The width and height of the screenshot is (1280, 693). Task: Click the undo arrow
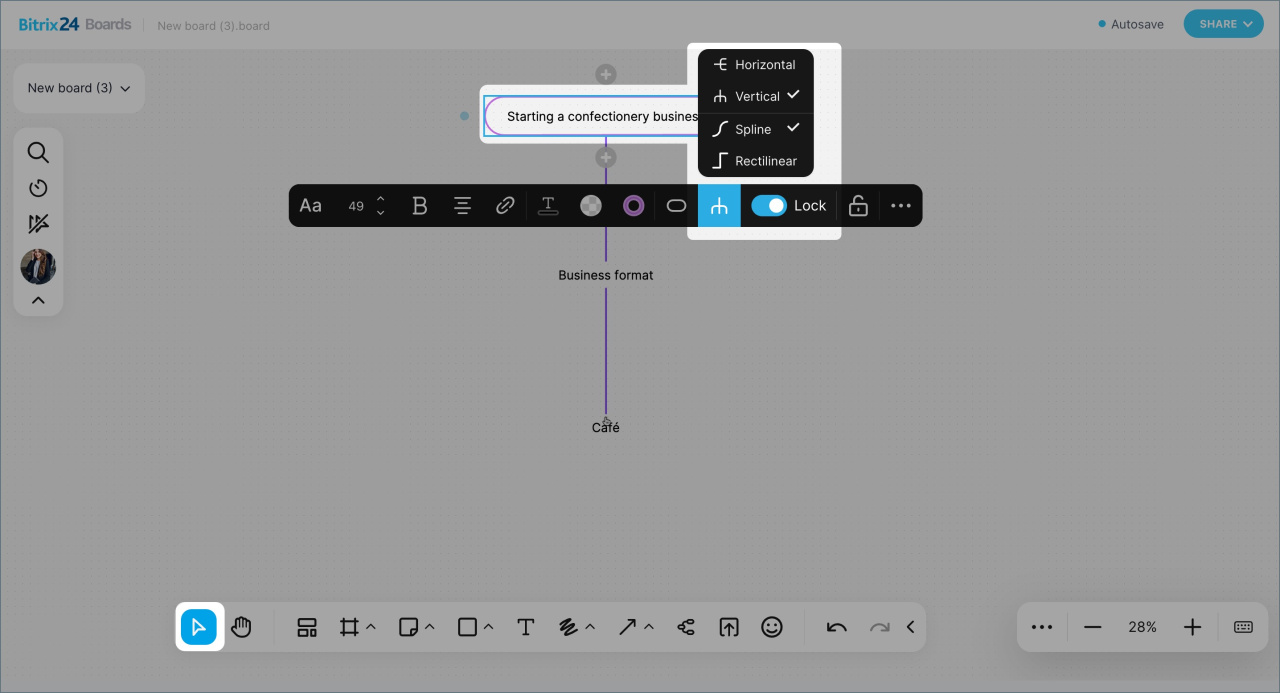click(x=836, y=627)
